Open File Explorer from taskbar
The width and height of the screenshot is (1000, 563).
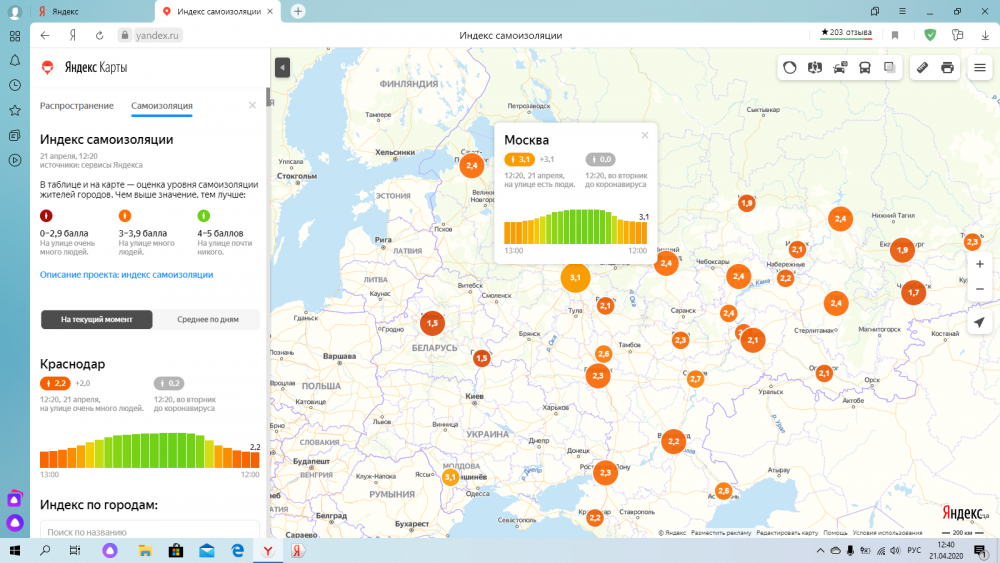(145, 550)
